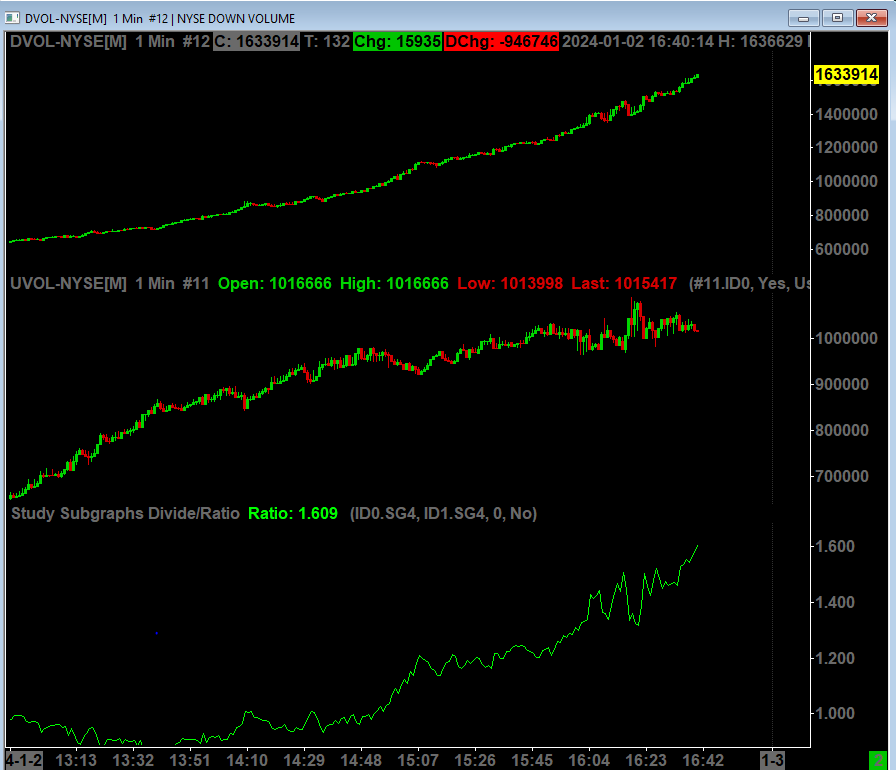The height and width of the screenshot is (770, 896).
Task: Click the DVOL-NYSE[M] 1 Min #12 chart header text
Action: click(x=110, y=42)
